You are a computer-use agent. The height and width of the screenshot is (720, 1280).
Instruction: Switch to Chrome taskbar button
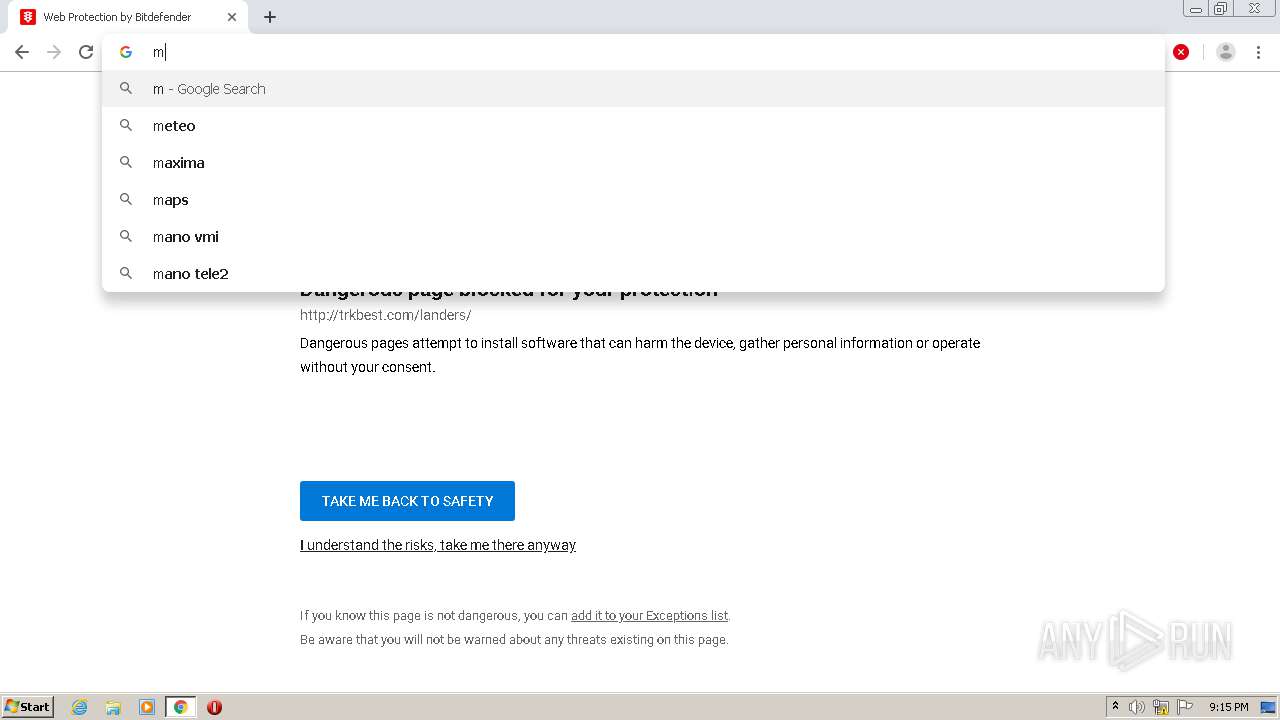(181, 707)
